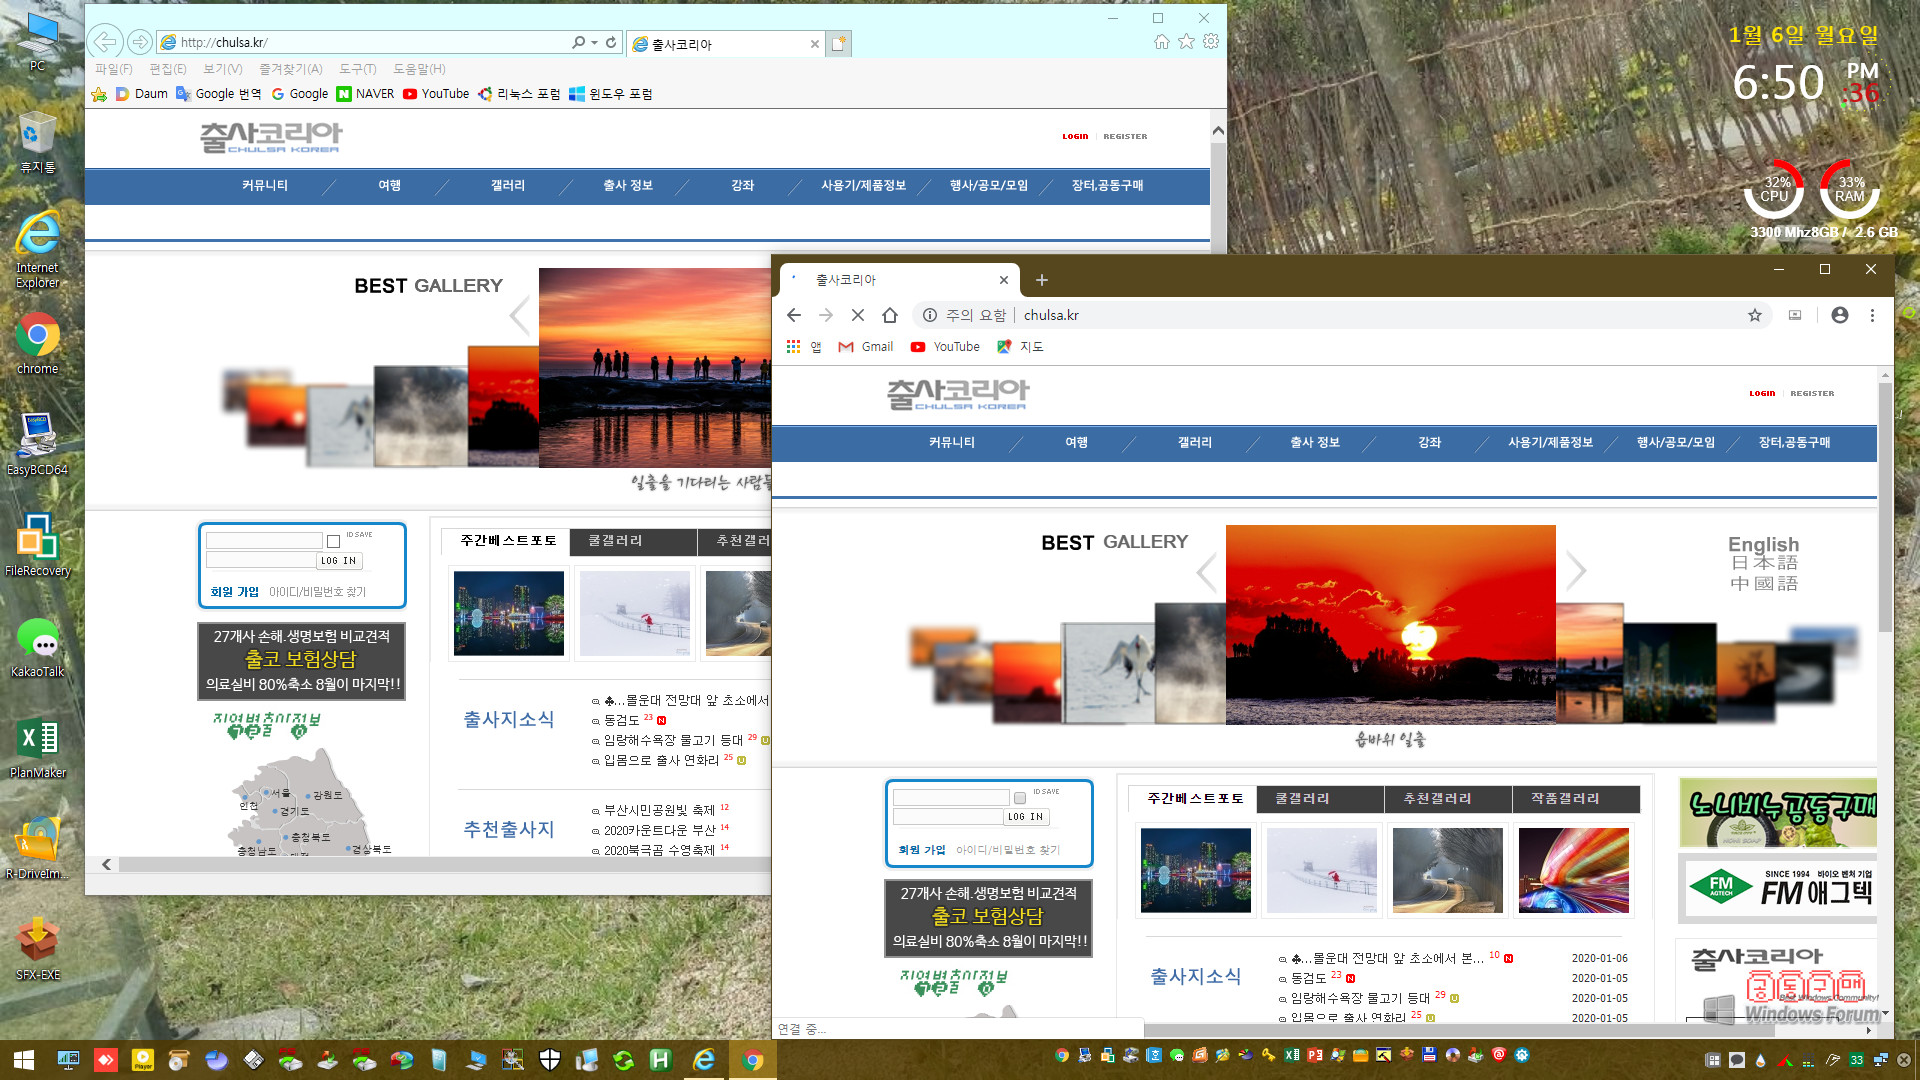Click REGISTER link in Chrome page header
This screenshot has width=1920, height=1080.
pyautogui.click(x=1812, y=393)
